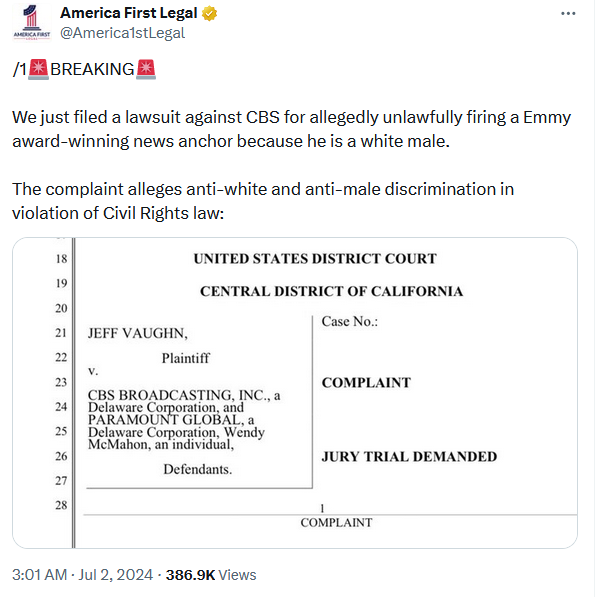Click the COMPLAINT footer under page number

point(336,523)
